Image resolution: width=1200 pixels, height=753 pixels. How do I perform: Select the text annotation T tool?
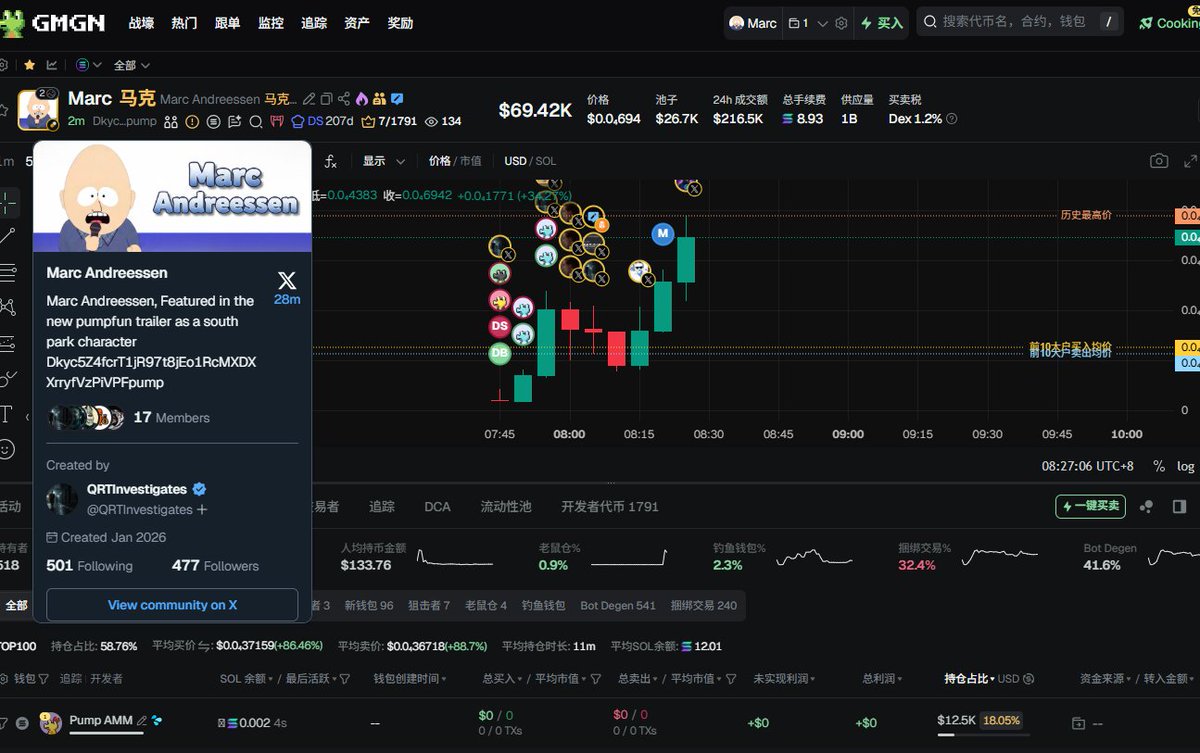pos(7,414)
